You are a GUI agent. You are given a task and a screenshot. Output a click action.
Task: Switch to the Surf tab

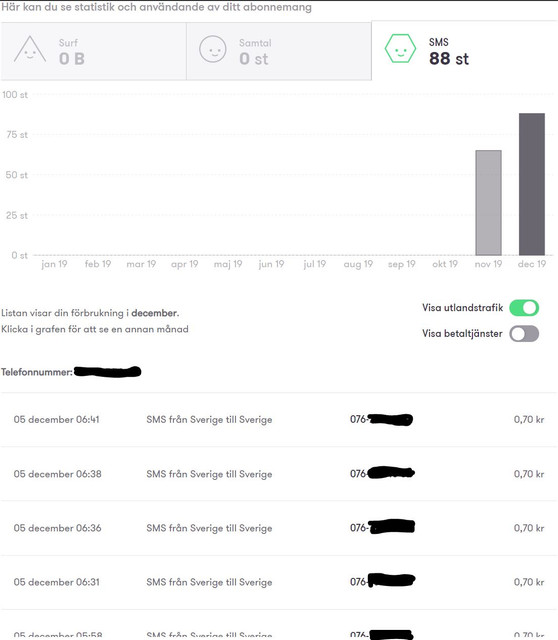(x=93, y=51)
